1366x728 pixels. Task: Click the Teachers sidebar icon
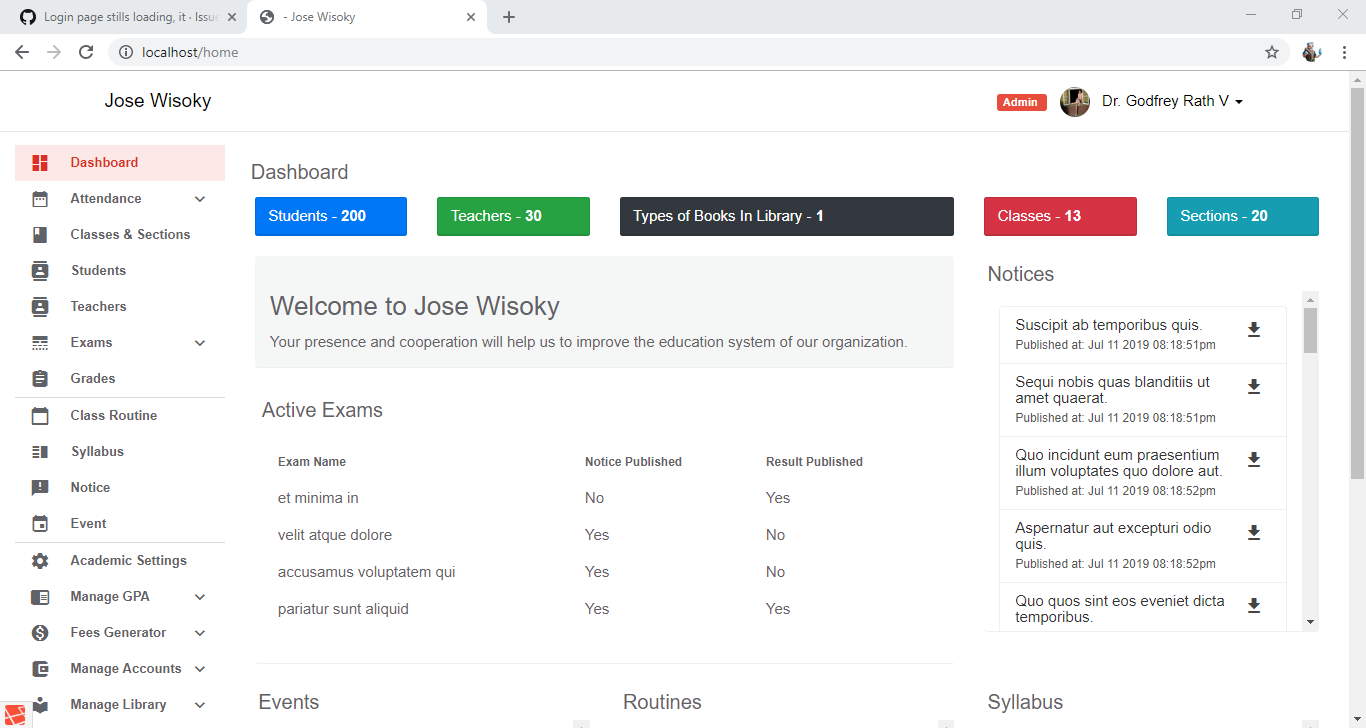click(x=40, y=306)
